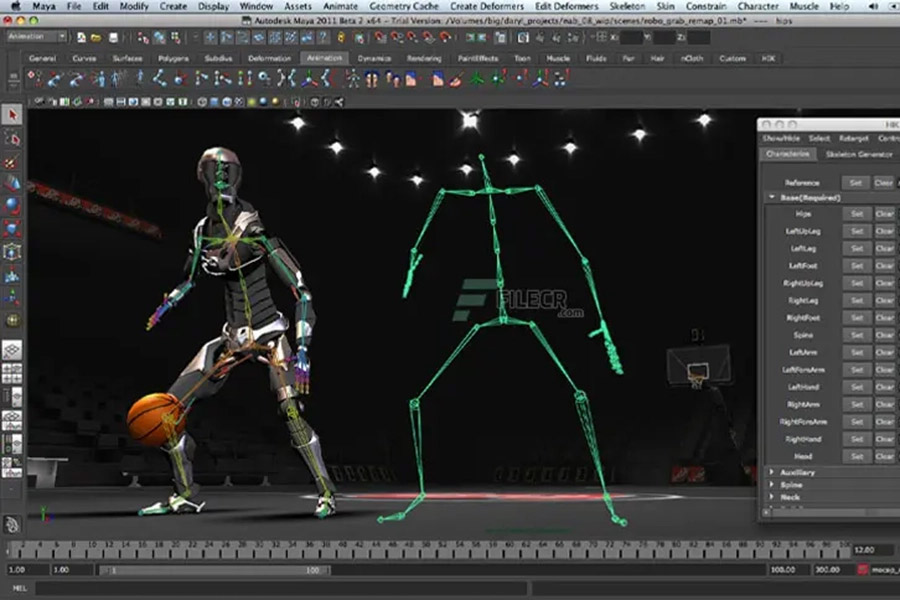Screen dimensions: 900x600
Task: Click Set button next to Hips
Action: pos(856,214)
